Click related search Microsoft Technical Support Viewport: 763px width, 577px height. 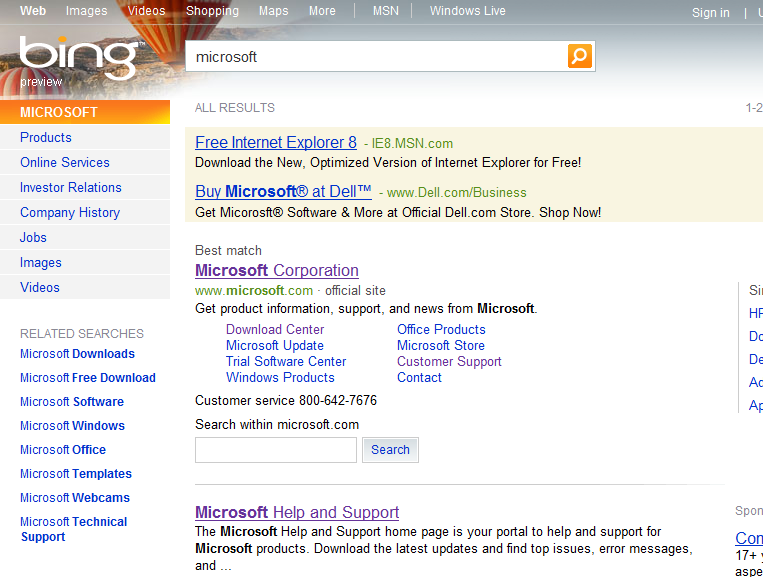click(73, 529)
